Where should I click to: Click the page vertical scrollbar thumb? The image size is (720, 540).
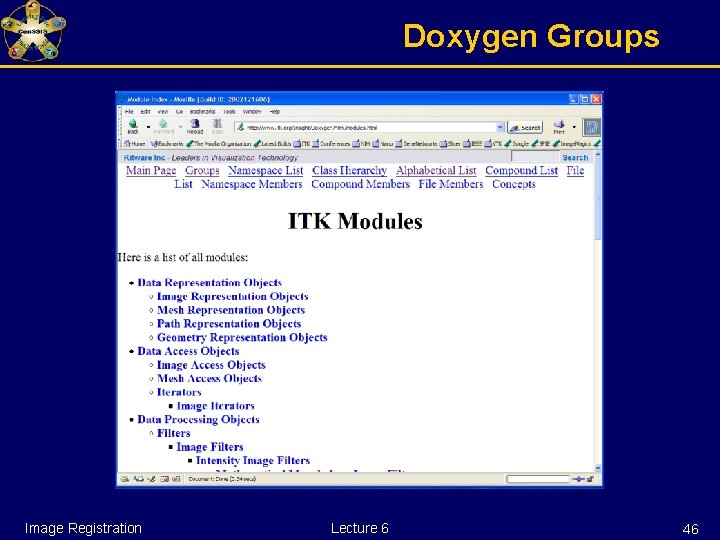pyautogui.click(x=598, y=198)
